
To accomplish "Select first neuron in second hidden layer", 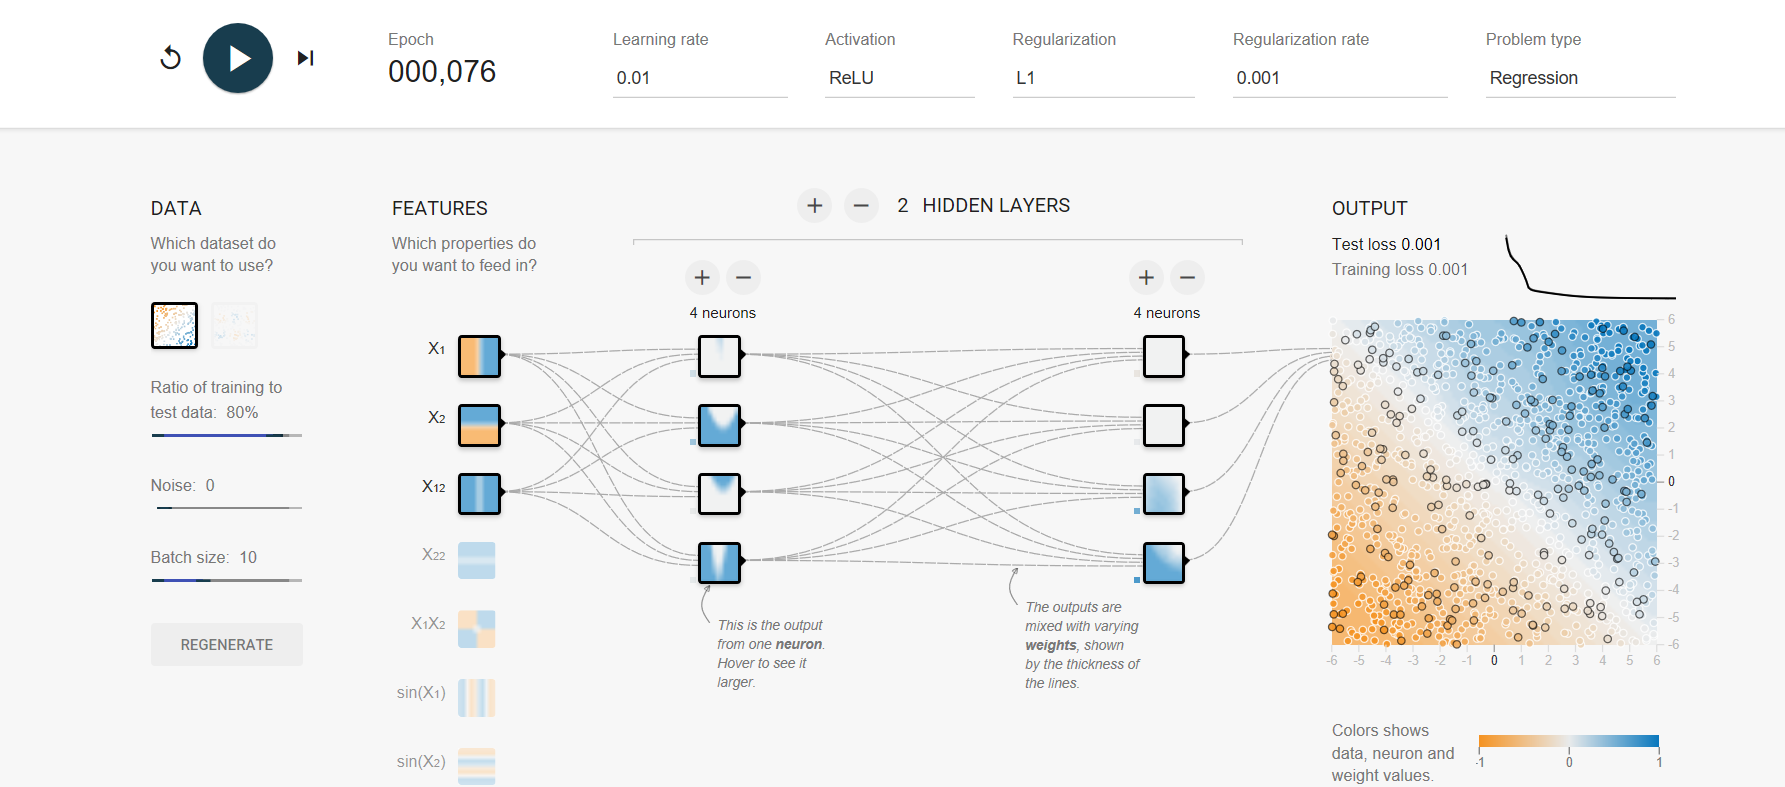I will 1164,356.
